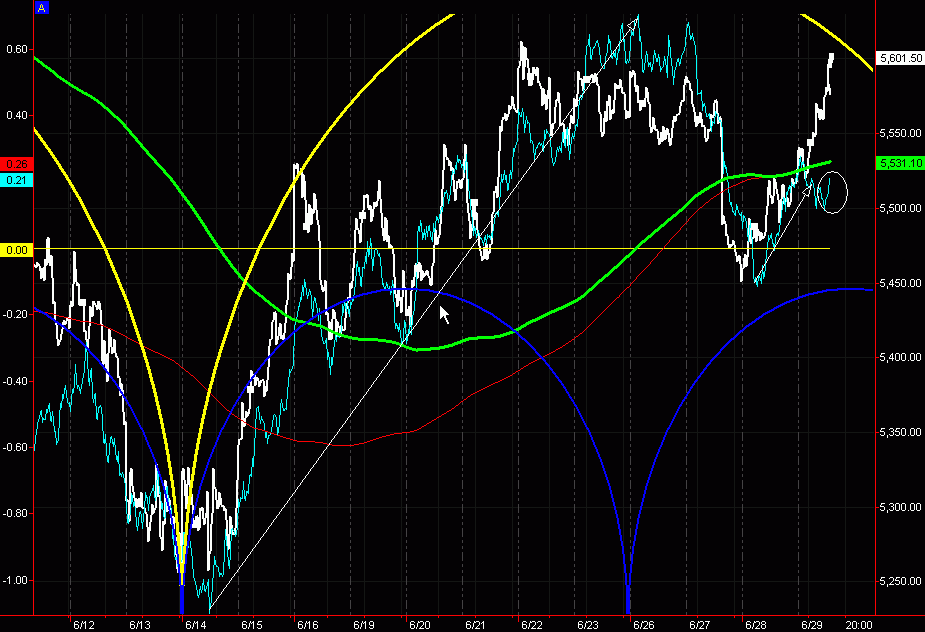Click the 6/23 date label
Image resolution: width=925 pixels, height=632 pixels.
pos(588,625)
